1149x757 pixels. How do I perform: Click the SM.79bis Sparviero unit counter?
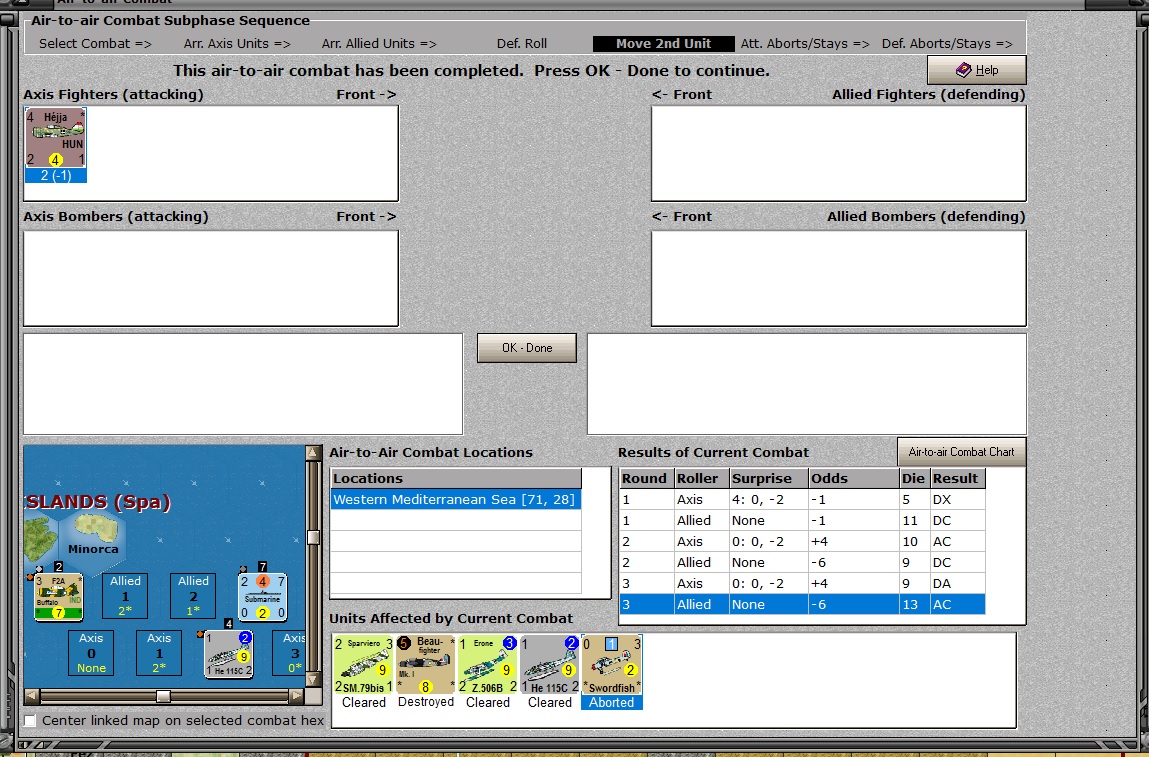coord(363,665)
